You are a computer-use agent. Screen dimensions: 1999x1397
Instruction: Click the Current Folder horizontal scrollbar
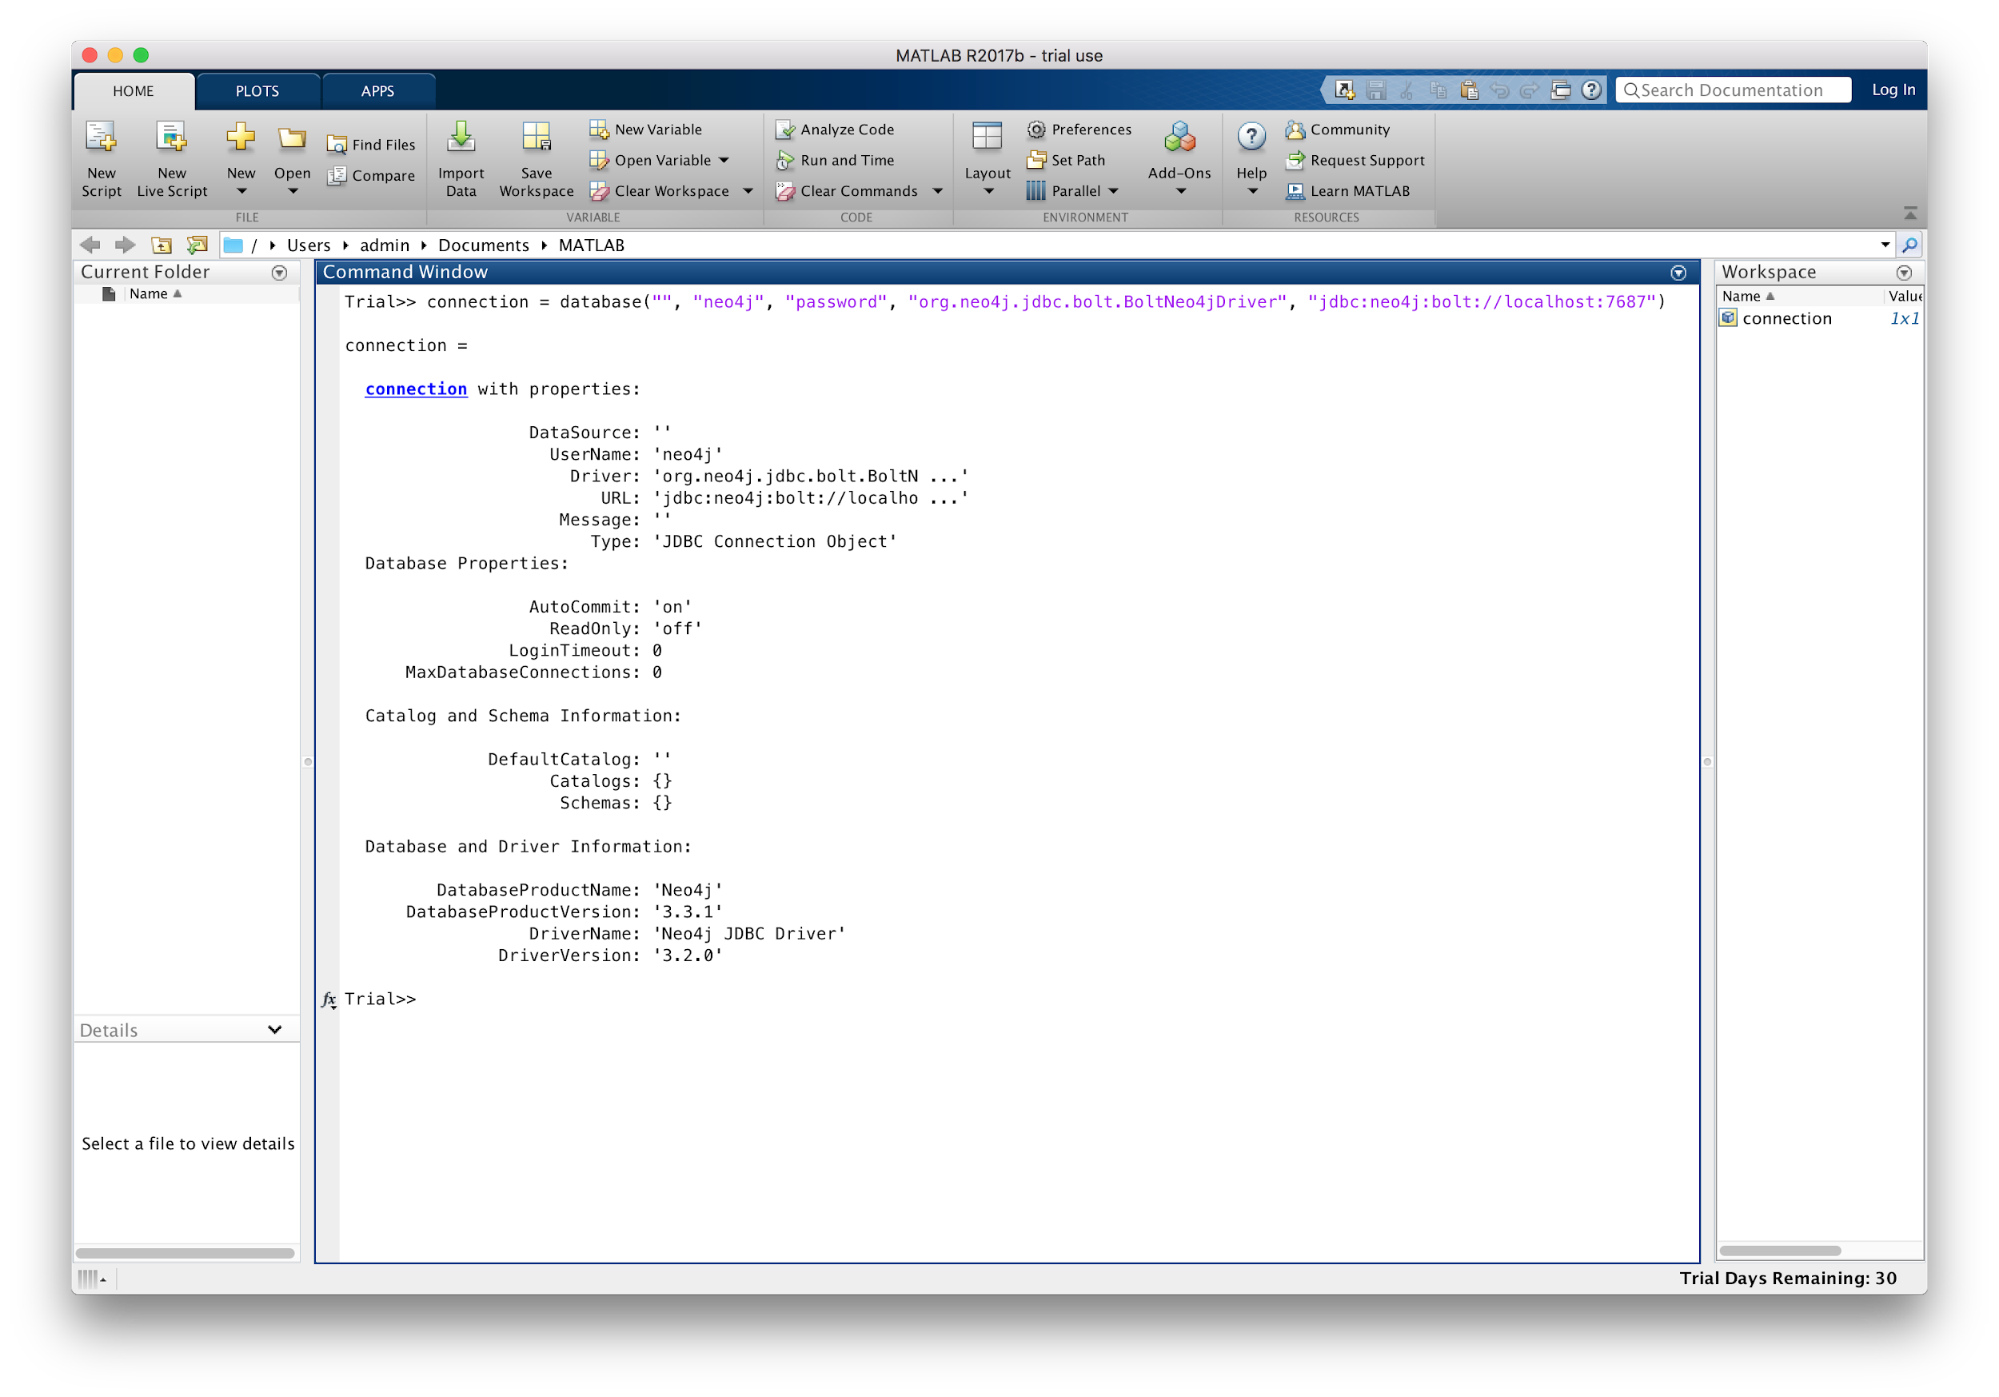pyautogui.click(x=185, y=1252)
